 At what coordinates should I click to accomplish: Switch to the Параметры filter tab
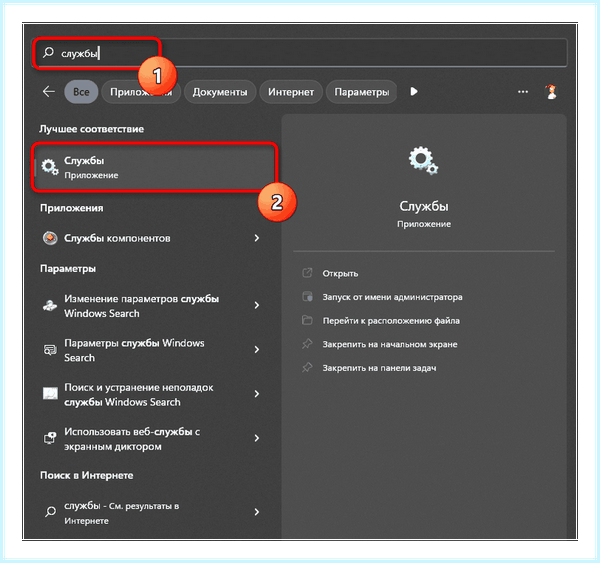tap(362, 92)
